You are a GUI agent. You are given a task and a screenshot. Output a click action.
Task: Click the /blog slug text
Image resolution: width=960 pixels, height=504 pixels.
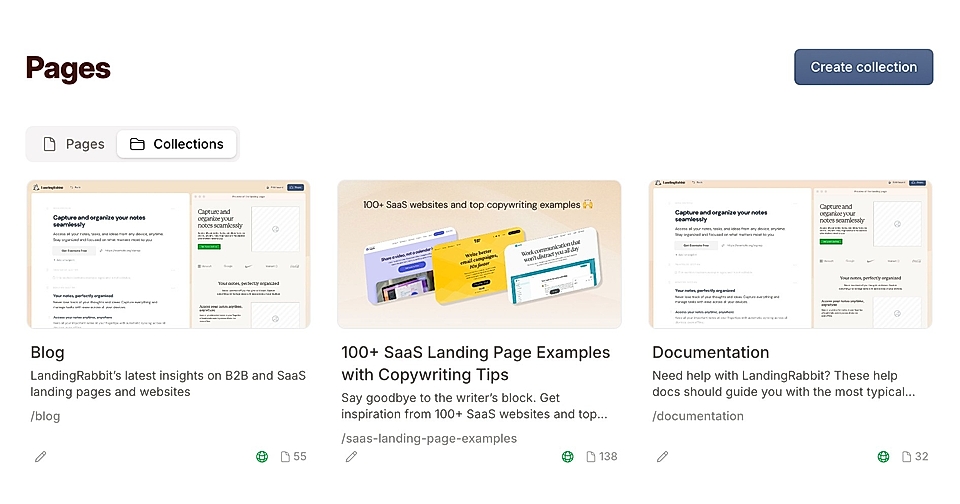coord(45,416)
